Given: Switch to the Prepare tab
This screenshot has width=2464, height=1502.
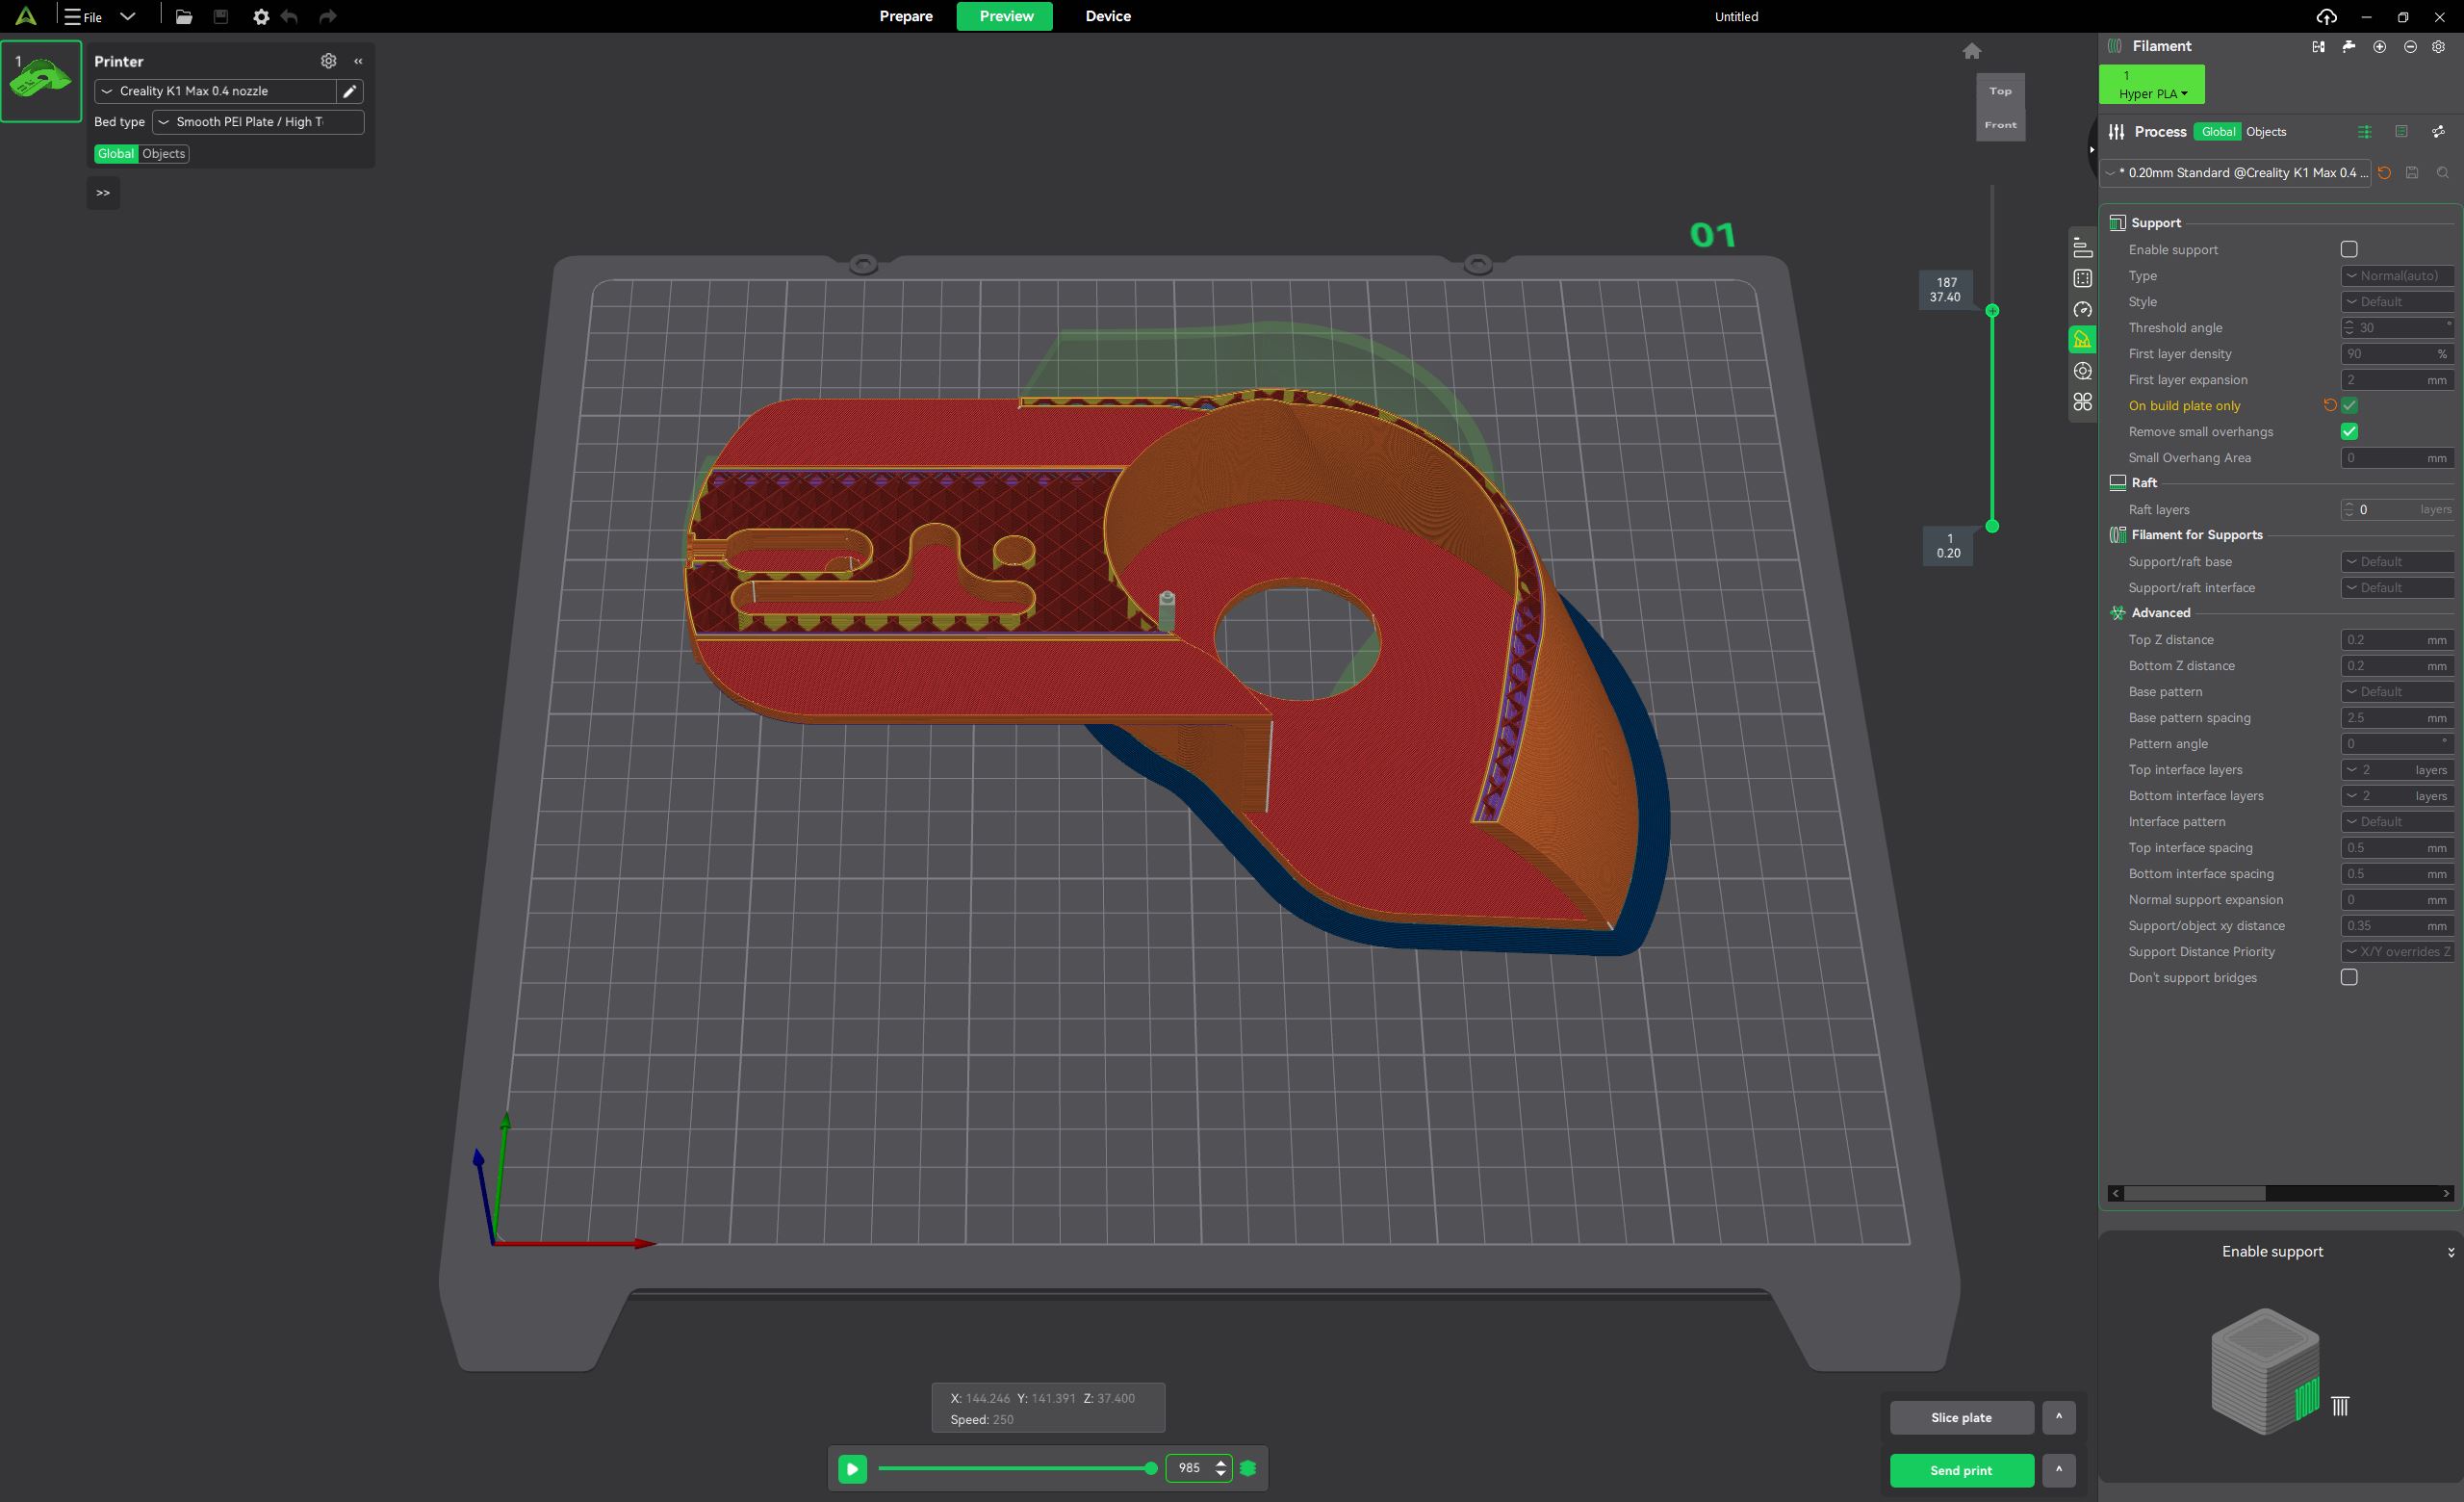Looking at the screenshot, I should (905, 16).
